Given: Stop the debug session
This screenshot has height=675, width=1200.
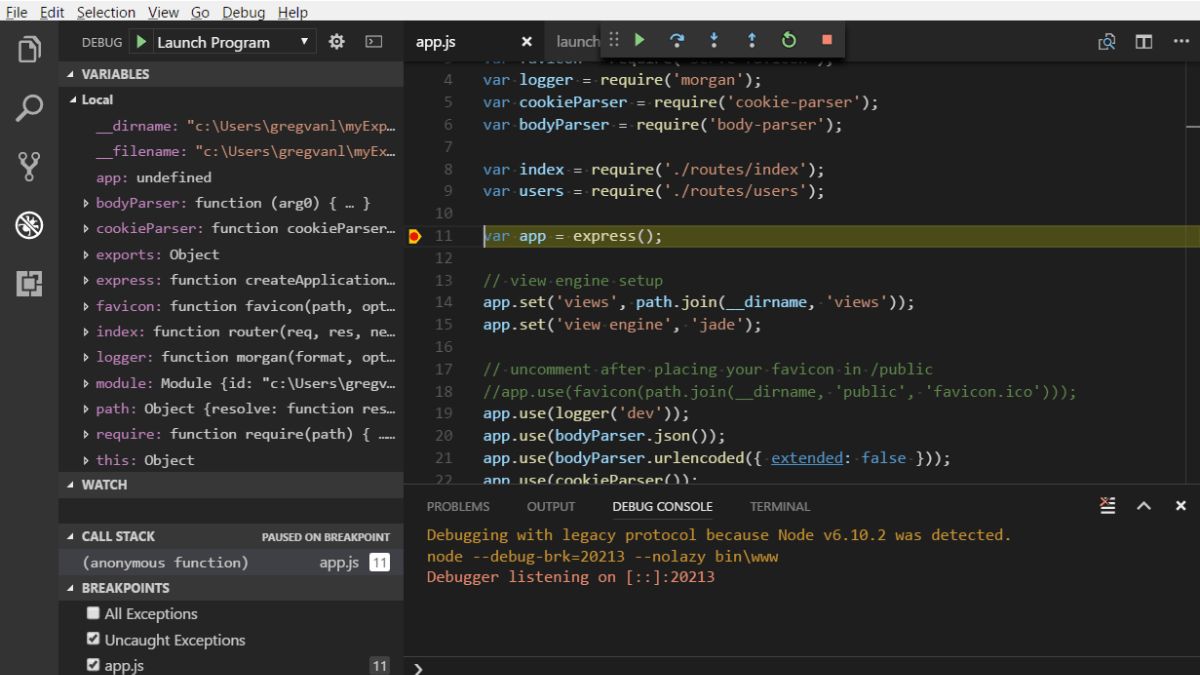Looking at the screenshot, I should (x=826, y=40).
